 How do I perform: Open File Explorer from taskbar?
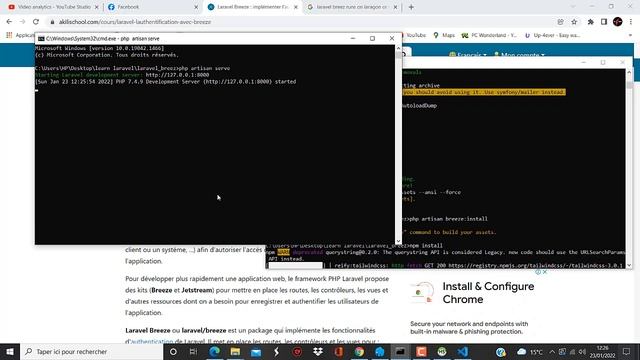point(235,351)
